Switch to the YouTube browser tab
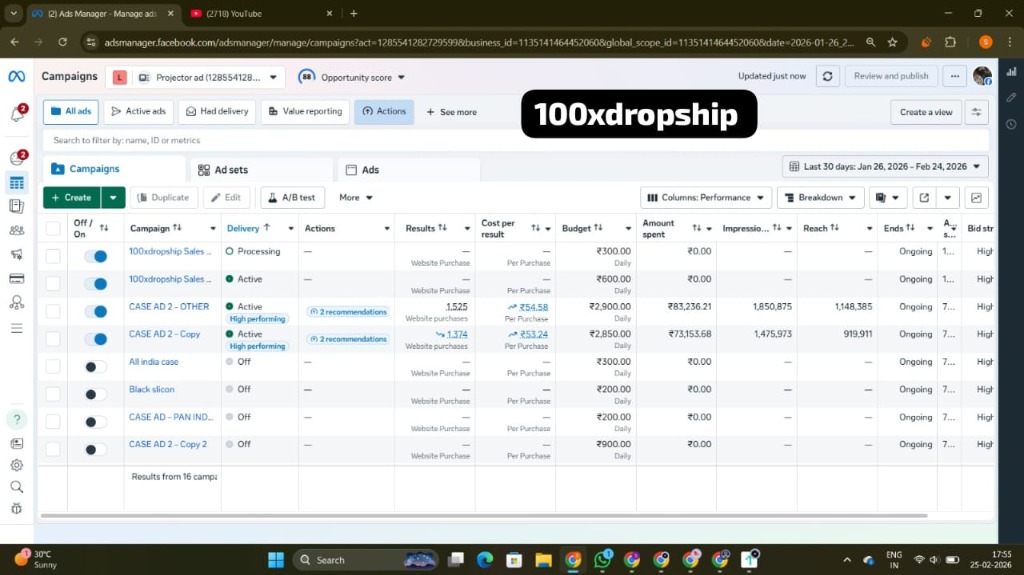The width and height of the screenshot is (1024, 575). [261, 13]
